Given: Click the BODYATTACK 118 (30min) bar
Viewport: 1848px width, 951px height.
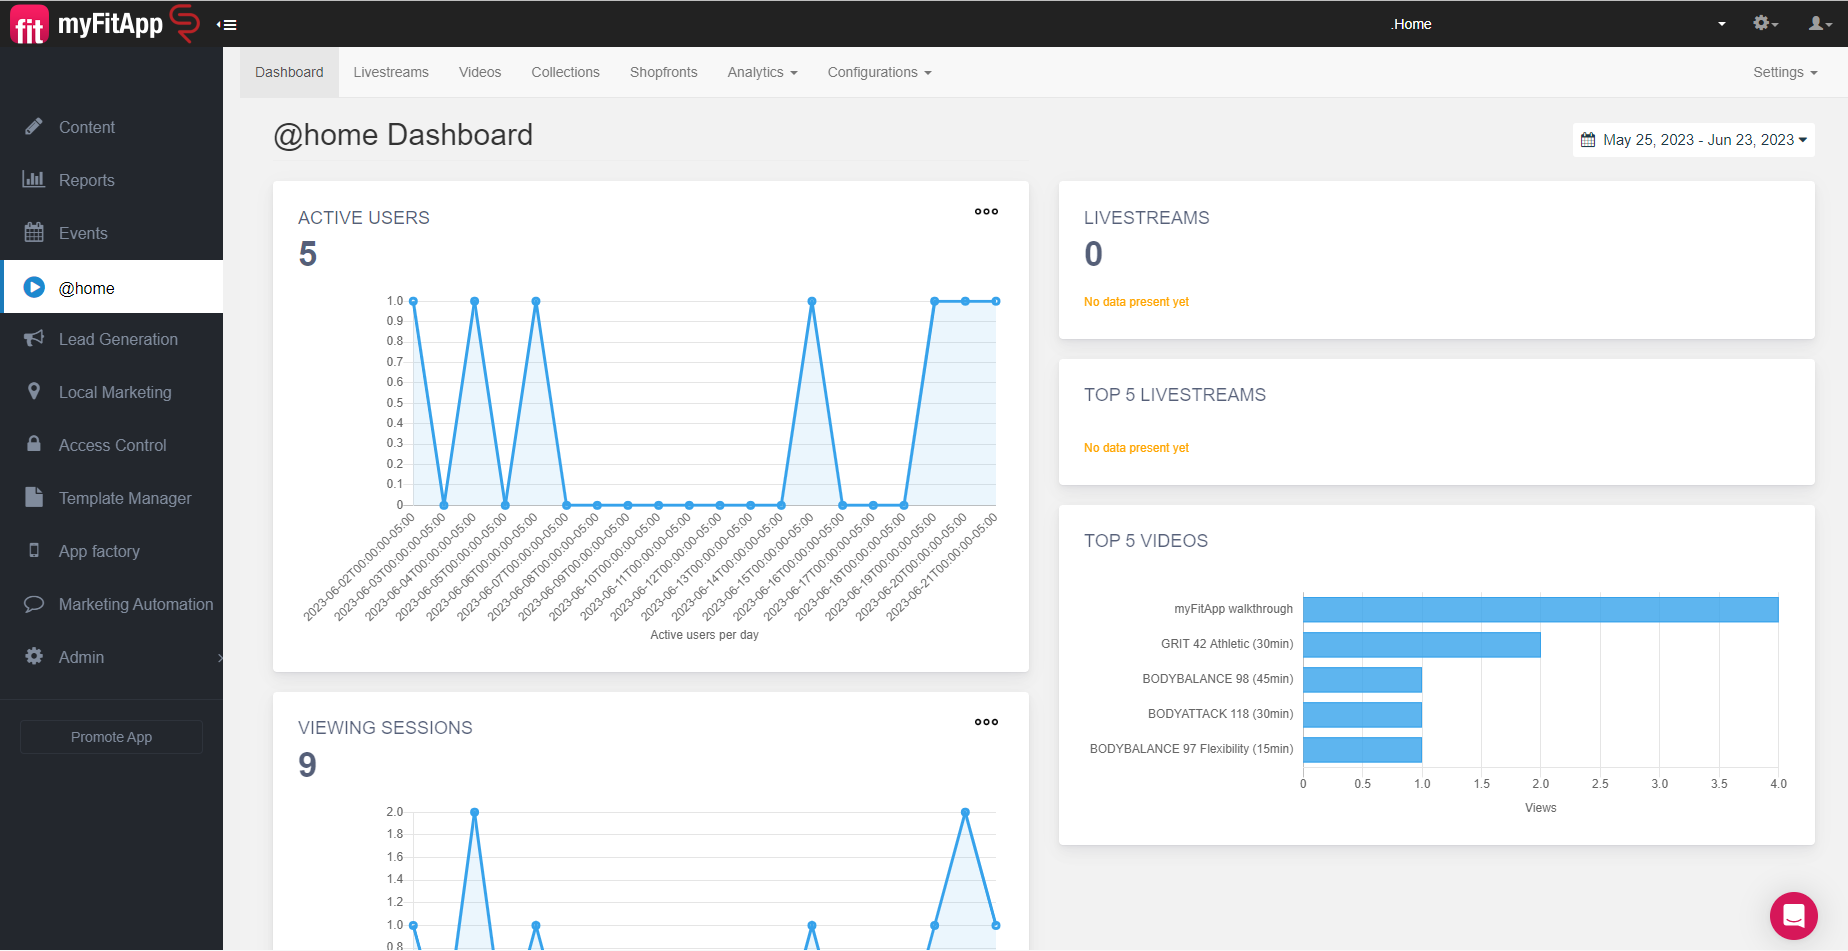Looking at the screenshot, I should pos(1362,714).
